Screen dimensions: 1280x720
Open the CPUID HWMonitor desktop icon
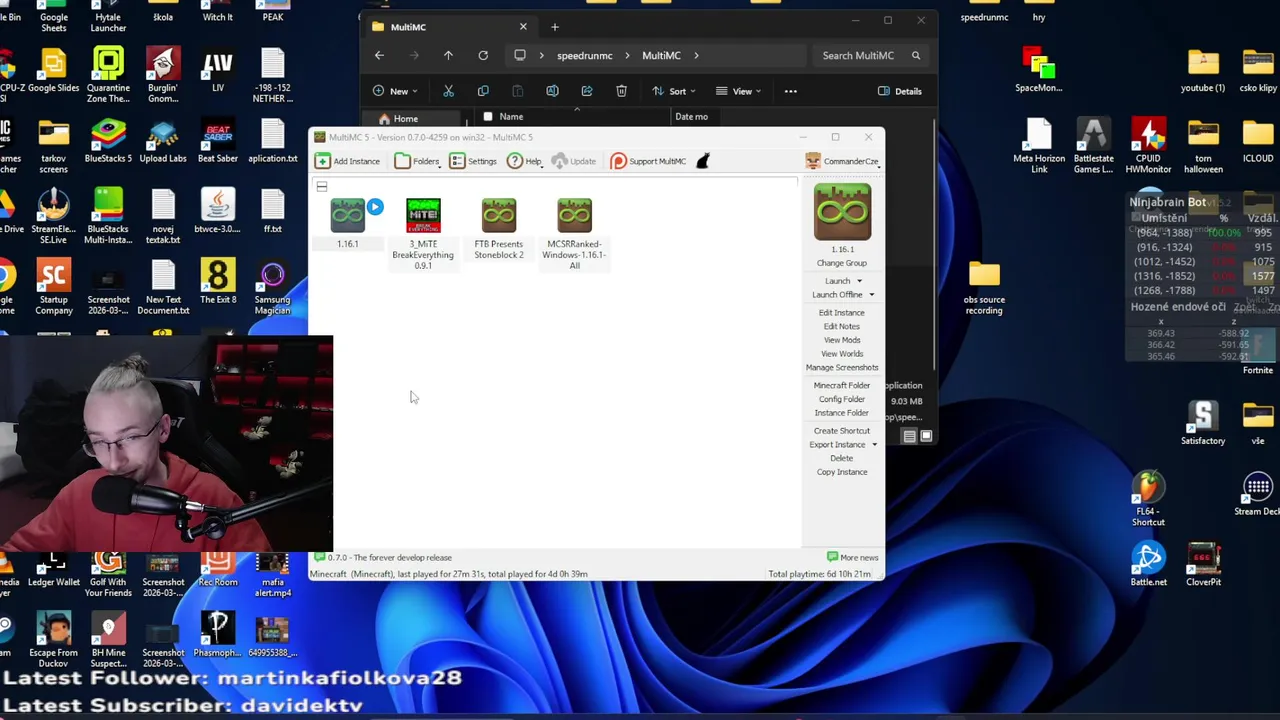tap(1148, 145)
